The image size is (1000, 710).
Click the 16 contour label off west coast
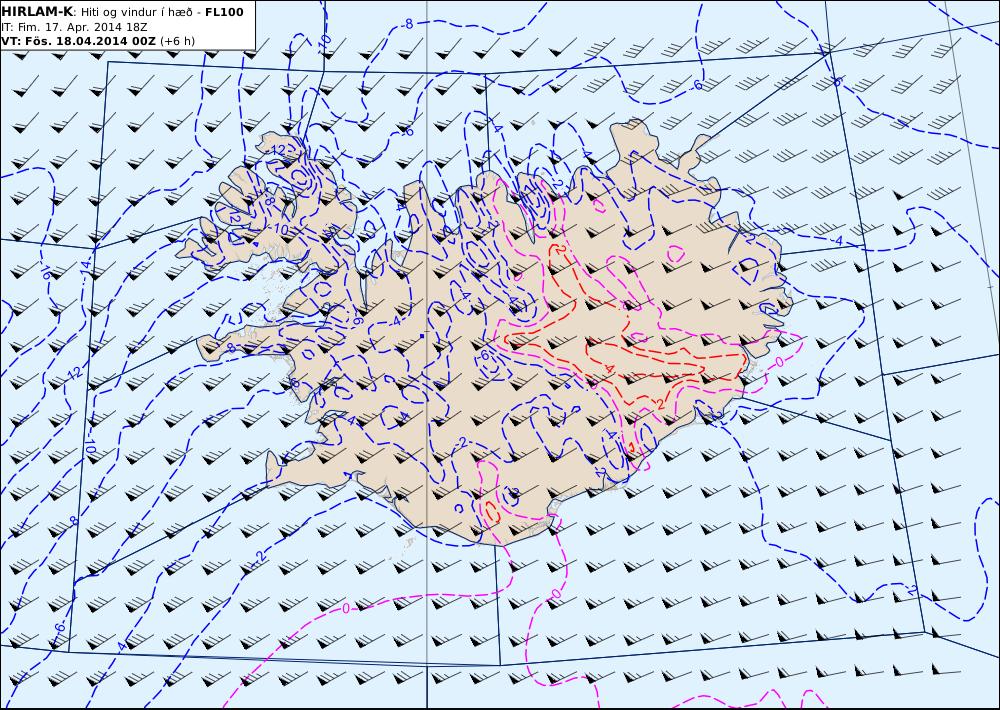[x=47, y=273]
